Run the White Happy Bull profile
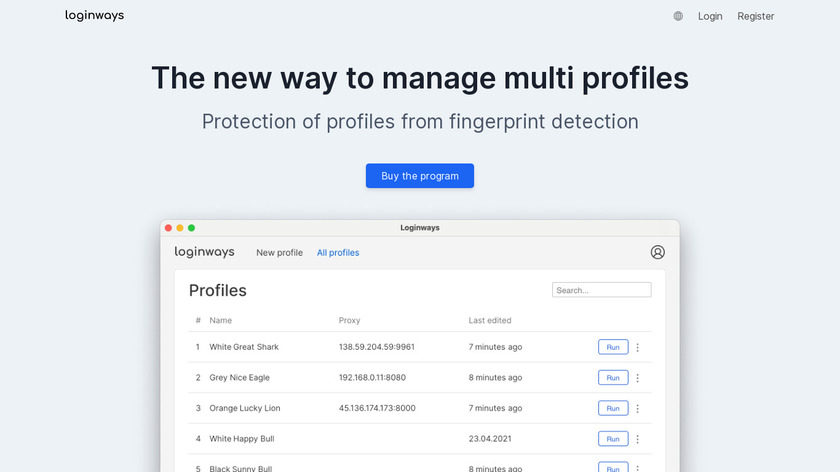 tap(613, 439)
